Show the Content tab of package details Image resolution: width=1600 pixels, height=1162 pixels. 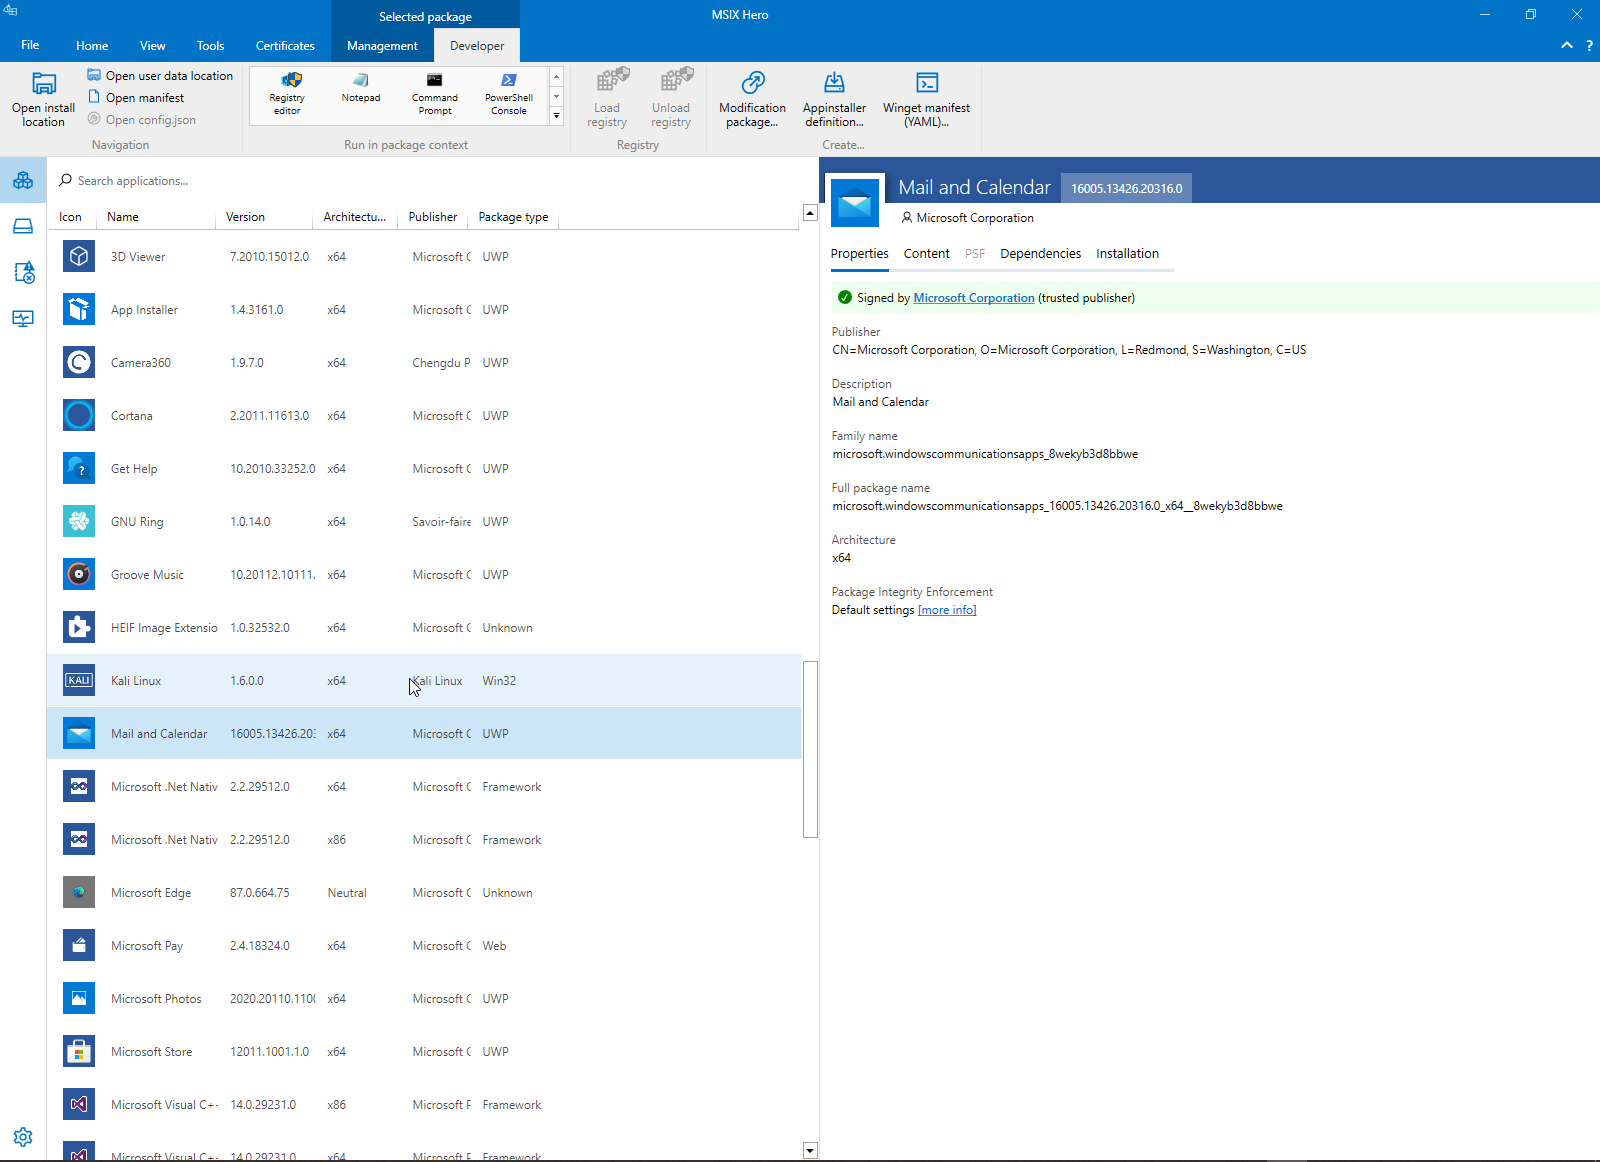click(926, 254)
